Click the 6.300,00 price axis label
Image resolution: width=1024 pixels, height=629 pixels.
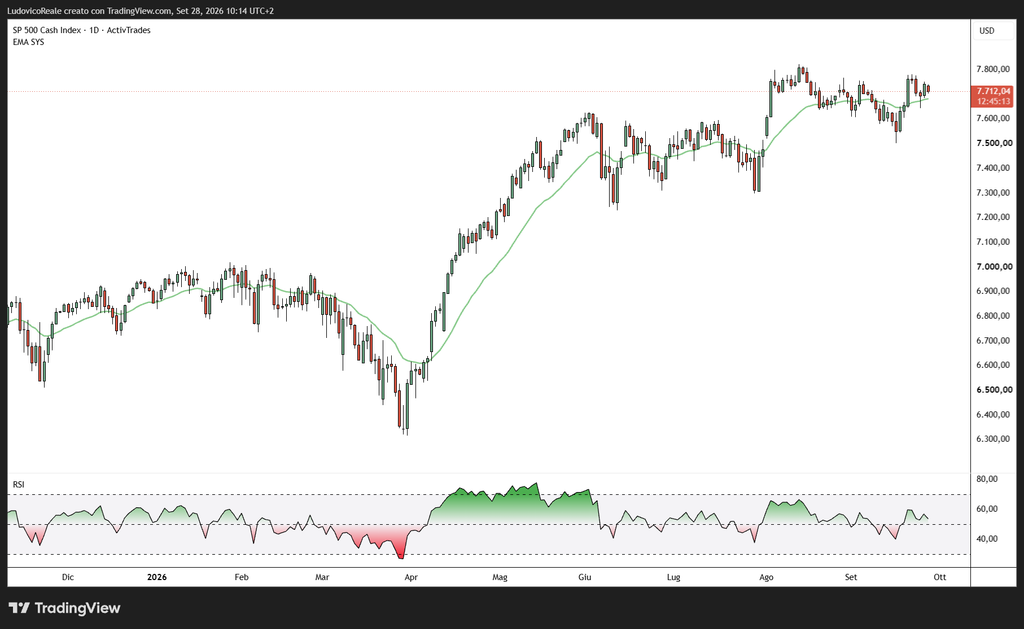(x=994, y=439)
